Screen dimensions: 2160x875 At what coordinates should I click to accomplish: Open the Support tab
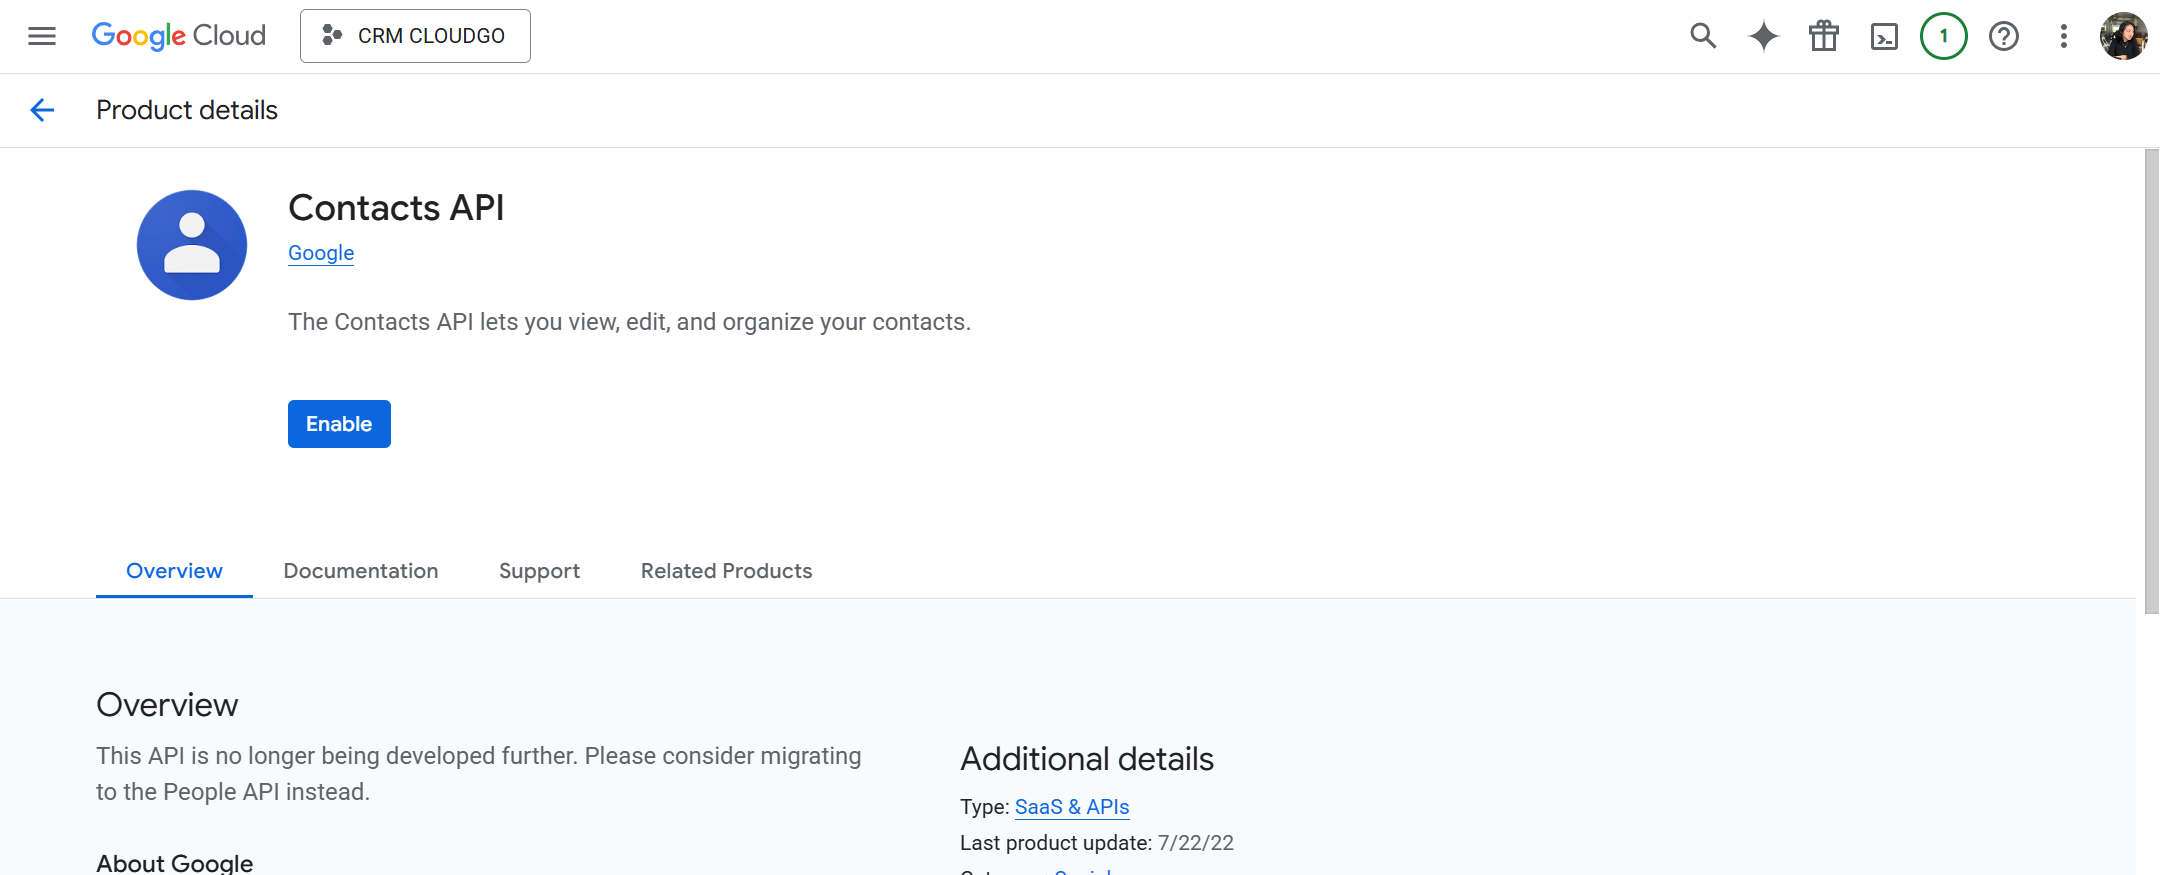pyautogui.click(x=539, y=571)
